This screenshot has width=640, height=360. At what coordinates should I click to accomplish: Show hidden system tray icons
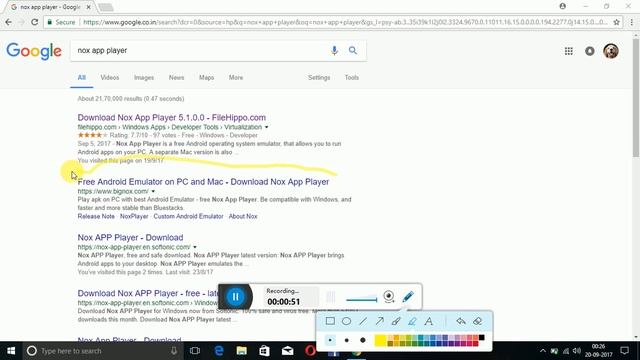point(543,351)
